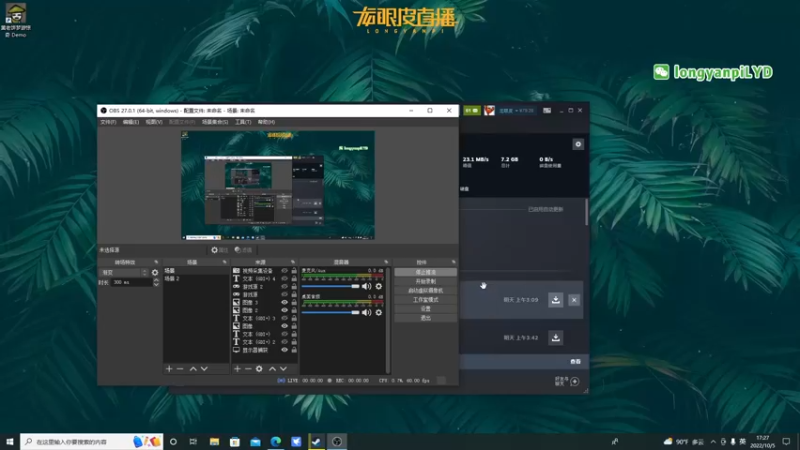The image size is (800, 450).
Task: Toggle the lock on 图像 3 source
Action: (x=294, y=303)
